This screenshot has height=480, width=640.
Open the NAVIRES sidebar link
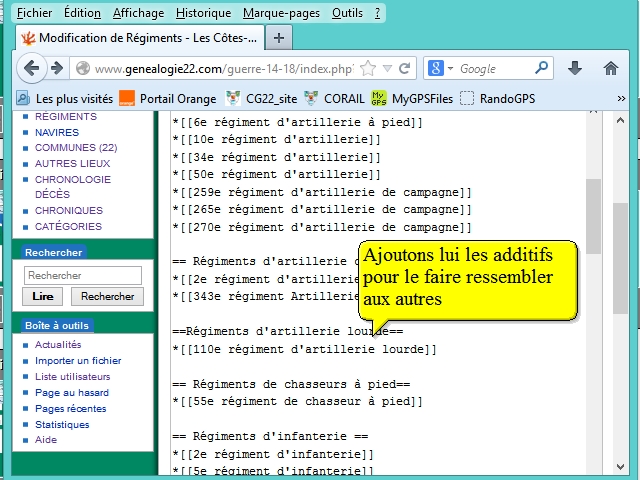pos(57,133)
